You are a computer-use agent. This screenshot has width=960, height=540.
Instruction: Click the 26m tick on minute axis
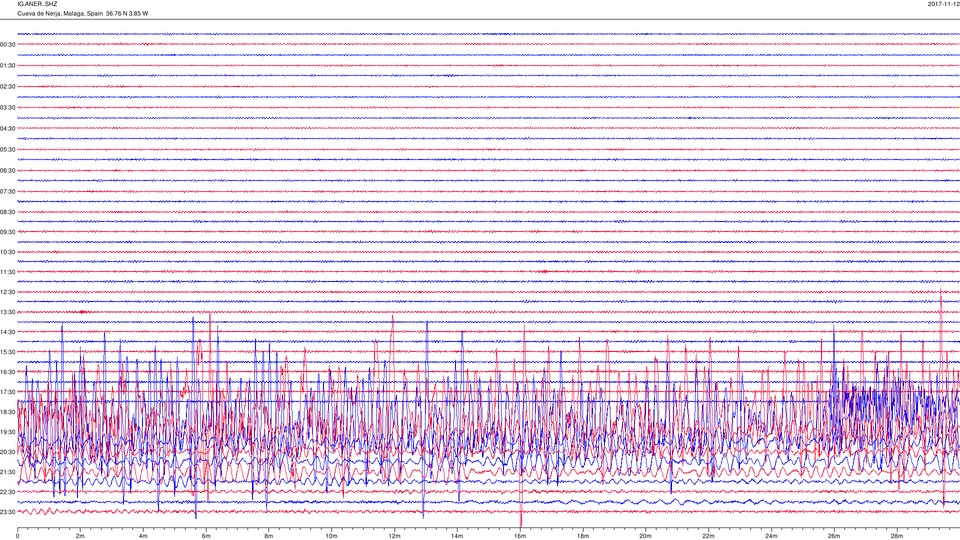(834, 536)
